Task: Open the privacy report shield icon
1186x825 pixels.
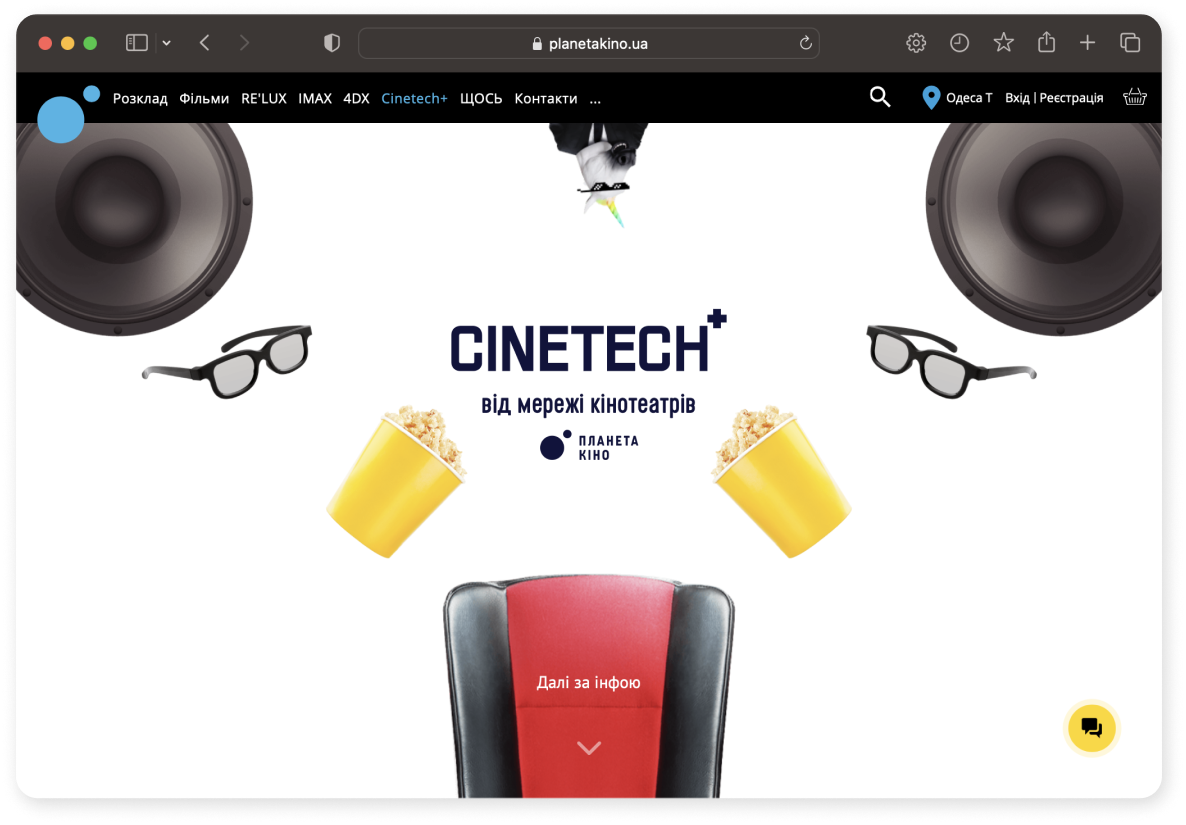Action: [x=331, y=43]
